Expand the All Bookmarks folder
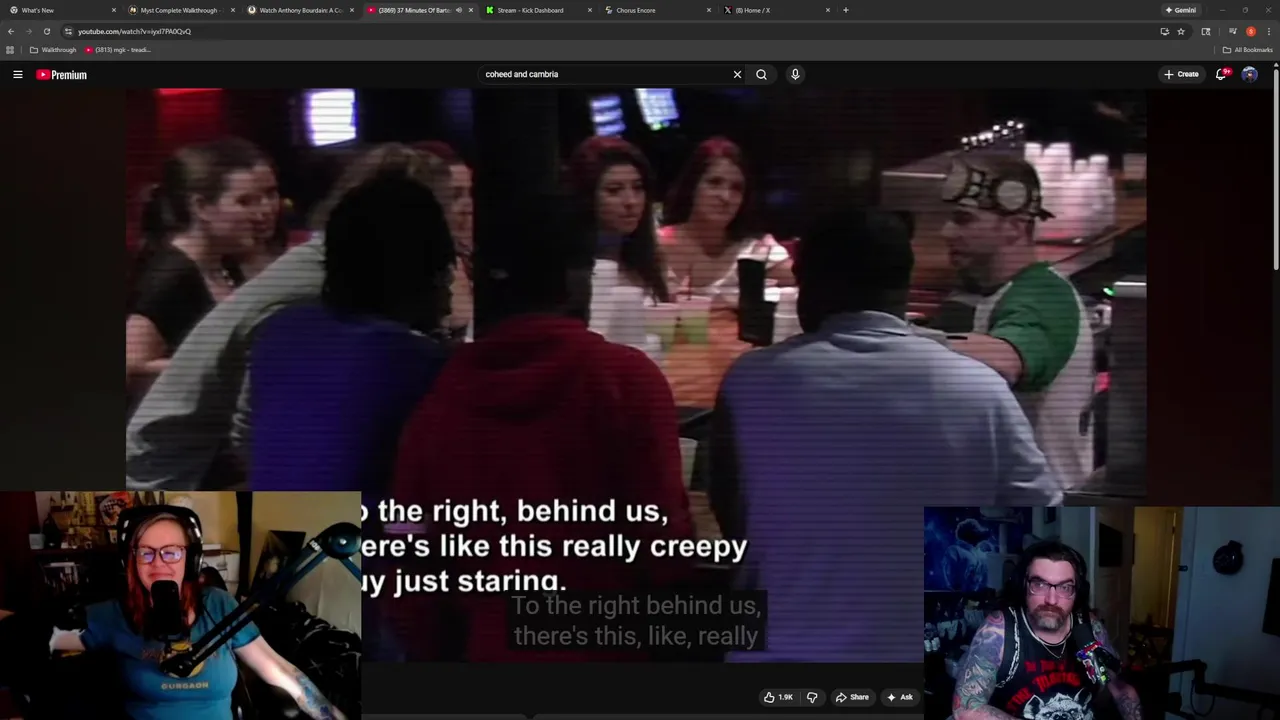The image size is (1280, 720). (x=1247, y=50)
